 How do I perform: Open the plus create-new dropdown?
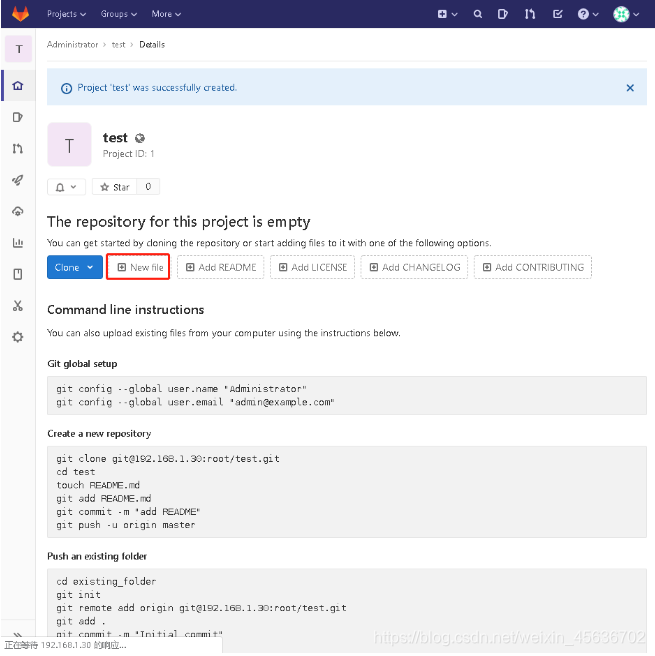[447, 14]
